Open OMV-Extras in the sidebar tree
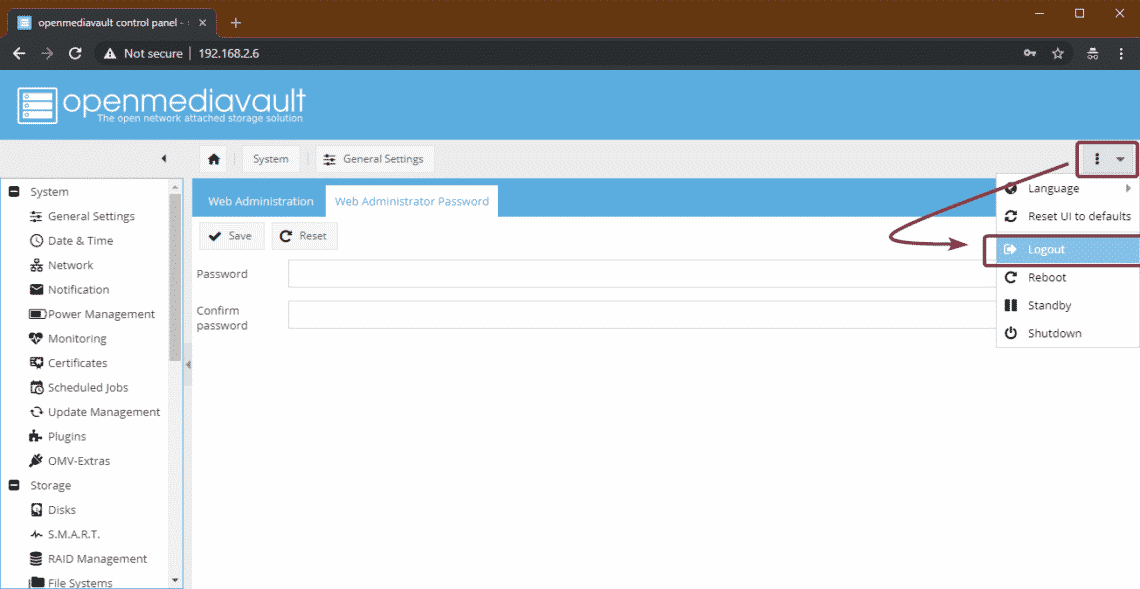 pyautogui.click(x=79, y=461)
